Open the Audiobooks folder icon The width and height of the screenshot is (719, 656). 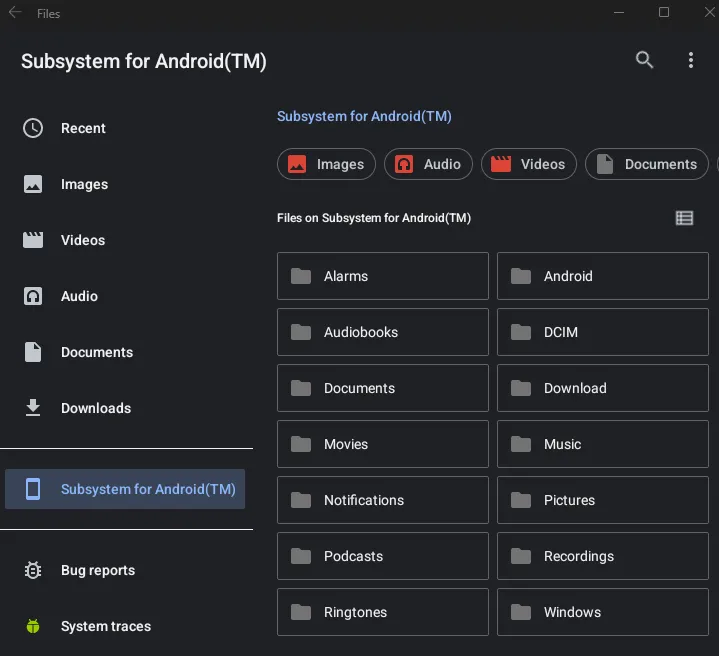pos(301,332)
